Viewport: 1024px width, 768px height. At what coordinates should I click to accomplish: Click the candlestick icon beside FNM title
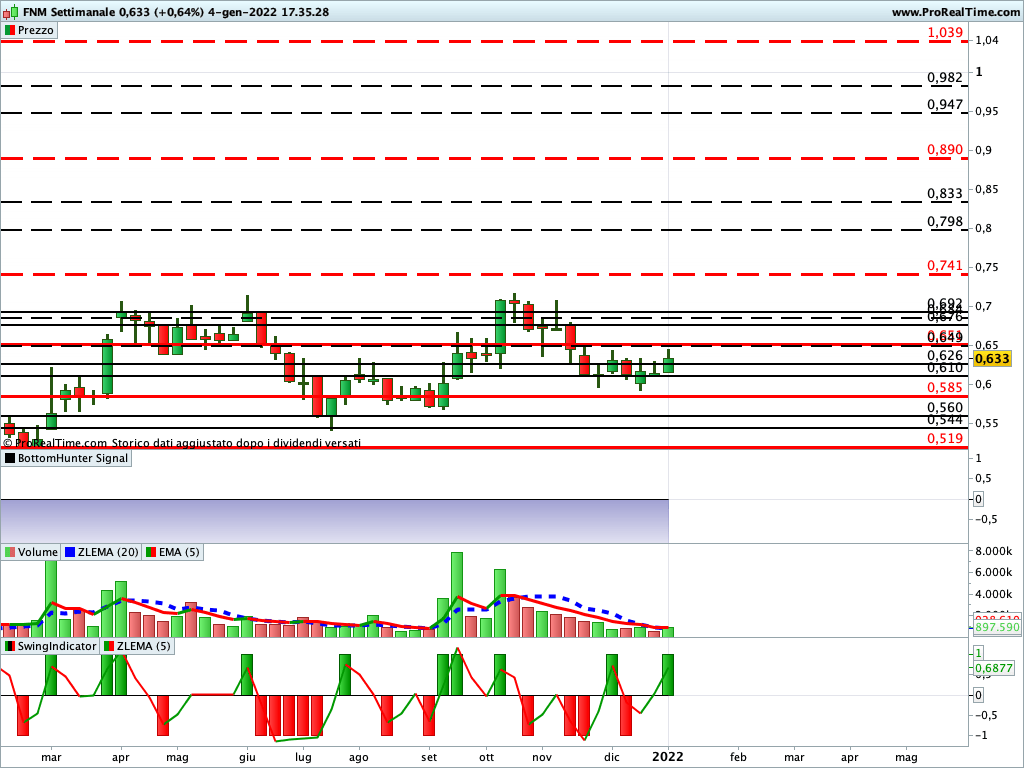[9, 12]
